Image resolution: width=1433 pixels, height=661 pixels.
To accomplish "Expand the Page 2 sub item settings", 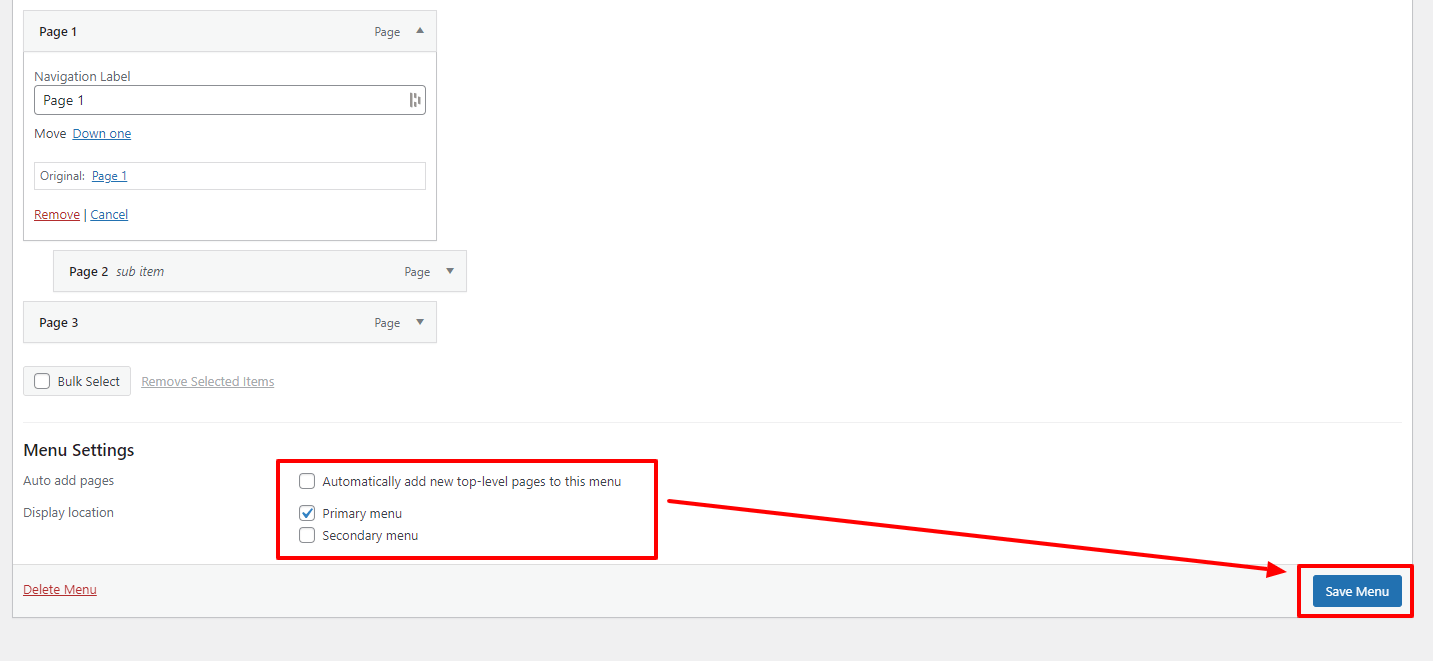I will tap(449, 270).
